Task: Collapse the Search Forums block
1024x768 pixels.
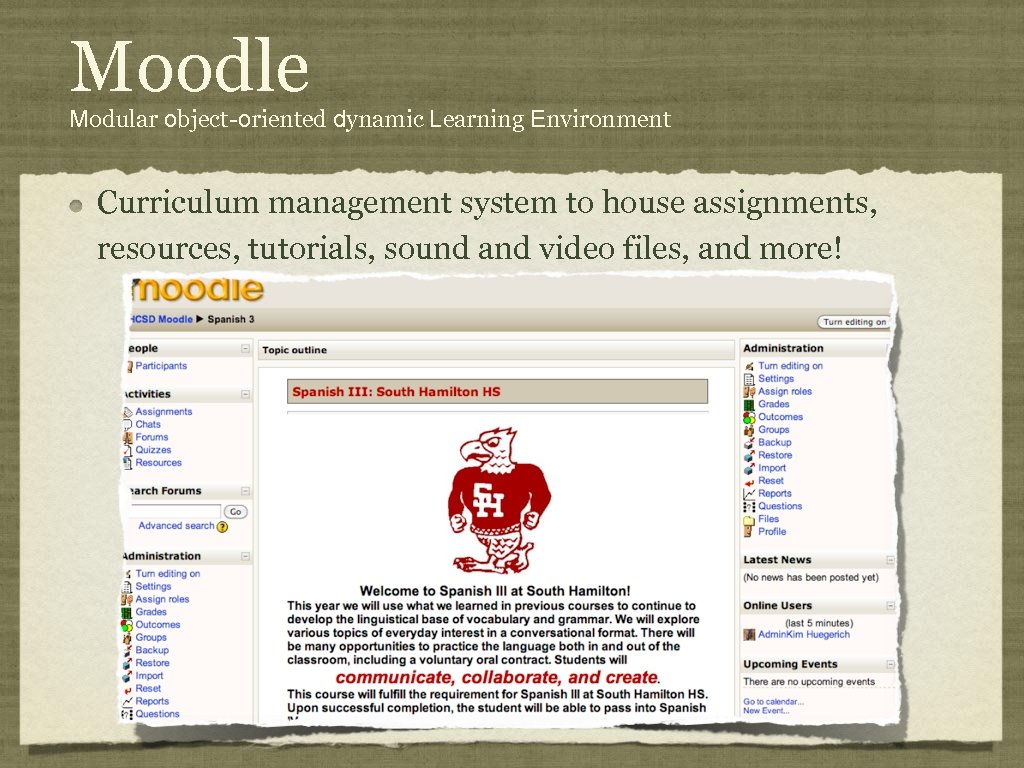Action: click(x=245, y=491)
